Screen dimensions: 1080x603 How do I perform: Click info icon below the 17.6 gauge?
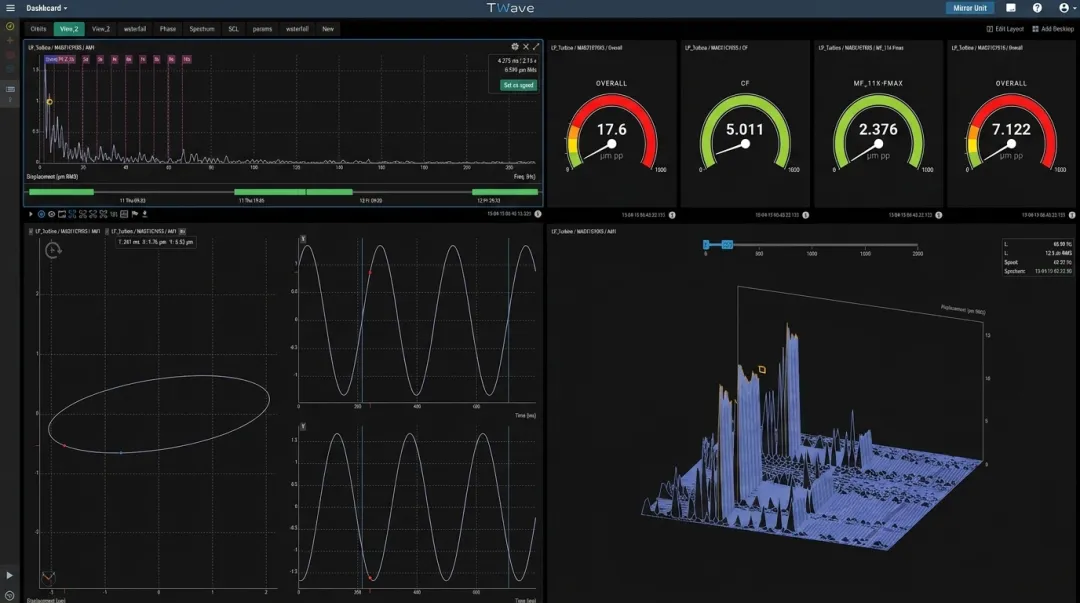[x=672, y=215]
